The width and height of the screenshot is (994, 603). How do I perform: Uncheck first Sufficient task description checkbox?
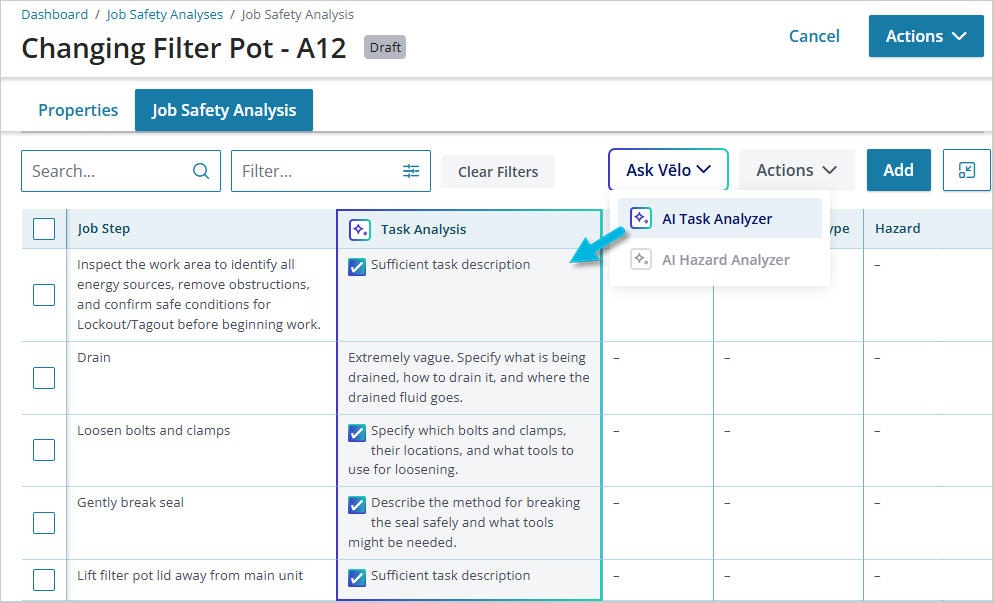coord(357,266)
